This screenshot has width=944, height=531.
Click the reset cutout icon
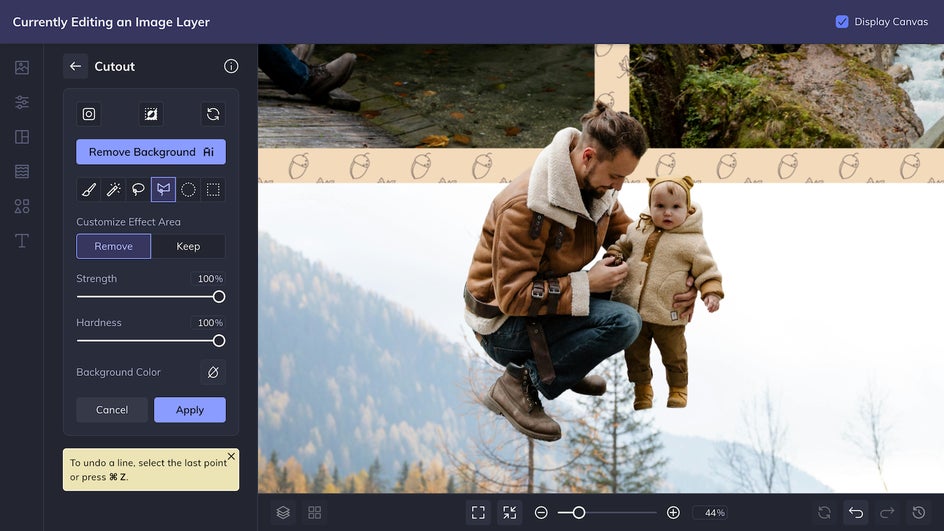pos(213,114)
